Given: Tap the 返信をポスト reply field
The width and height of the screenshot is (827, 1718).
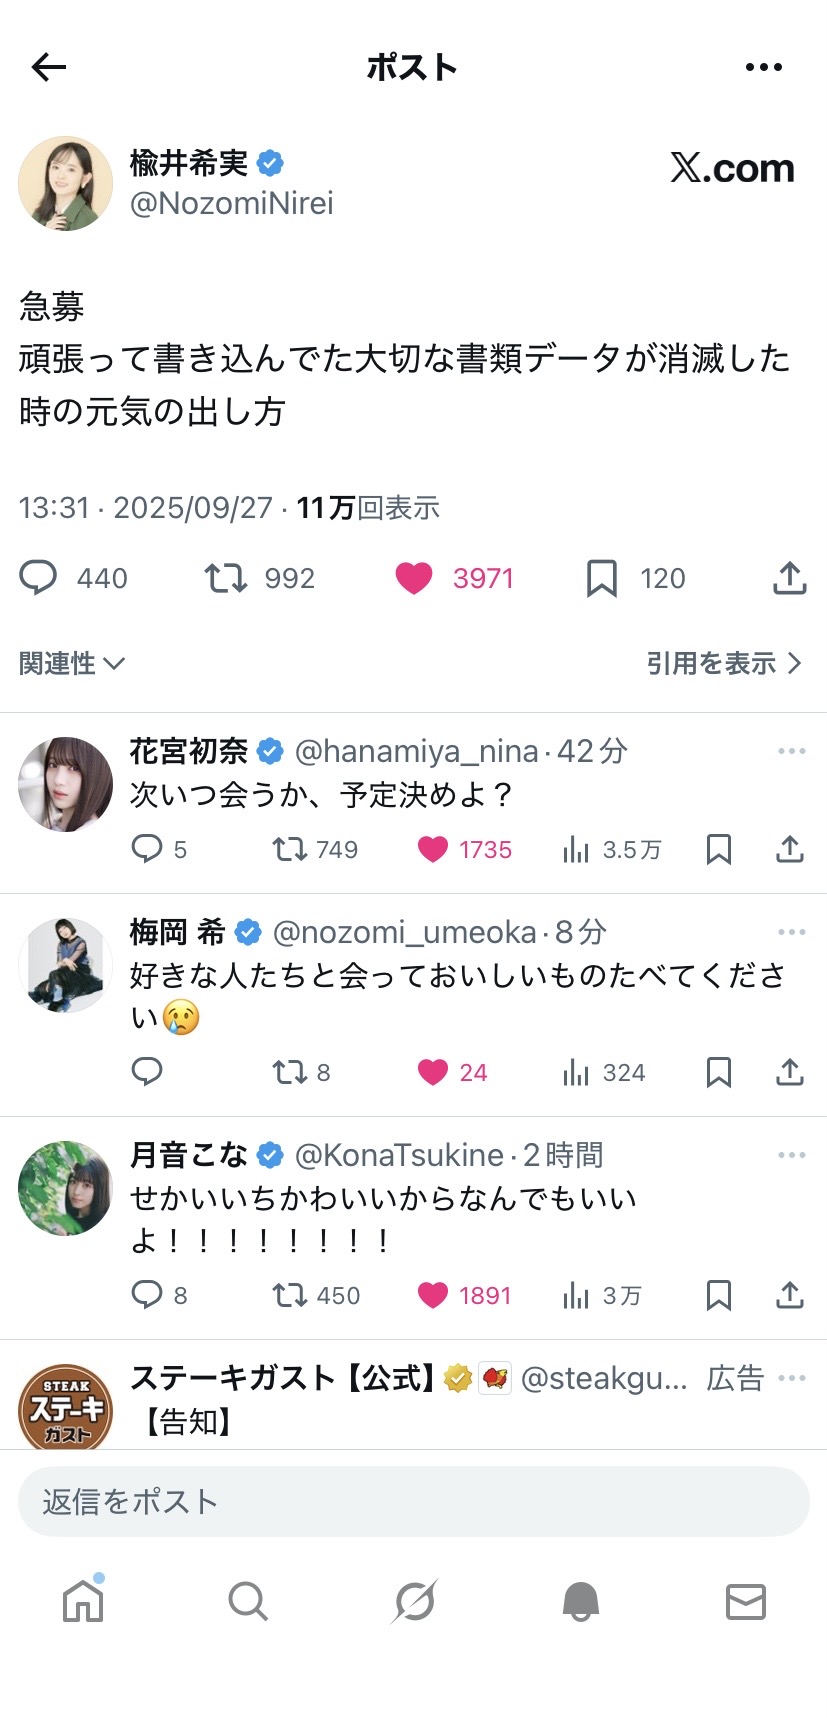Looking at the screenshot, I should tap(413, 1501).
